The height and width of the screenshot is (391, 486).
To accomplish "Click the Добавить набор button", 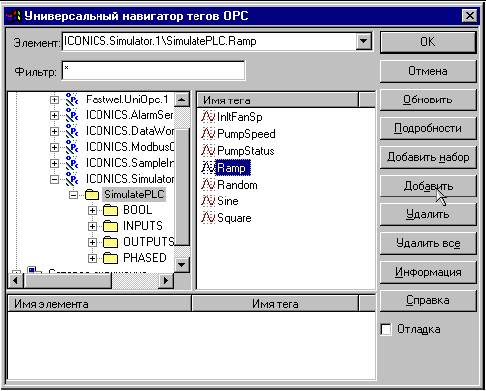I will pyautogui.click(x=428, y=157).
